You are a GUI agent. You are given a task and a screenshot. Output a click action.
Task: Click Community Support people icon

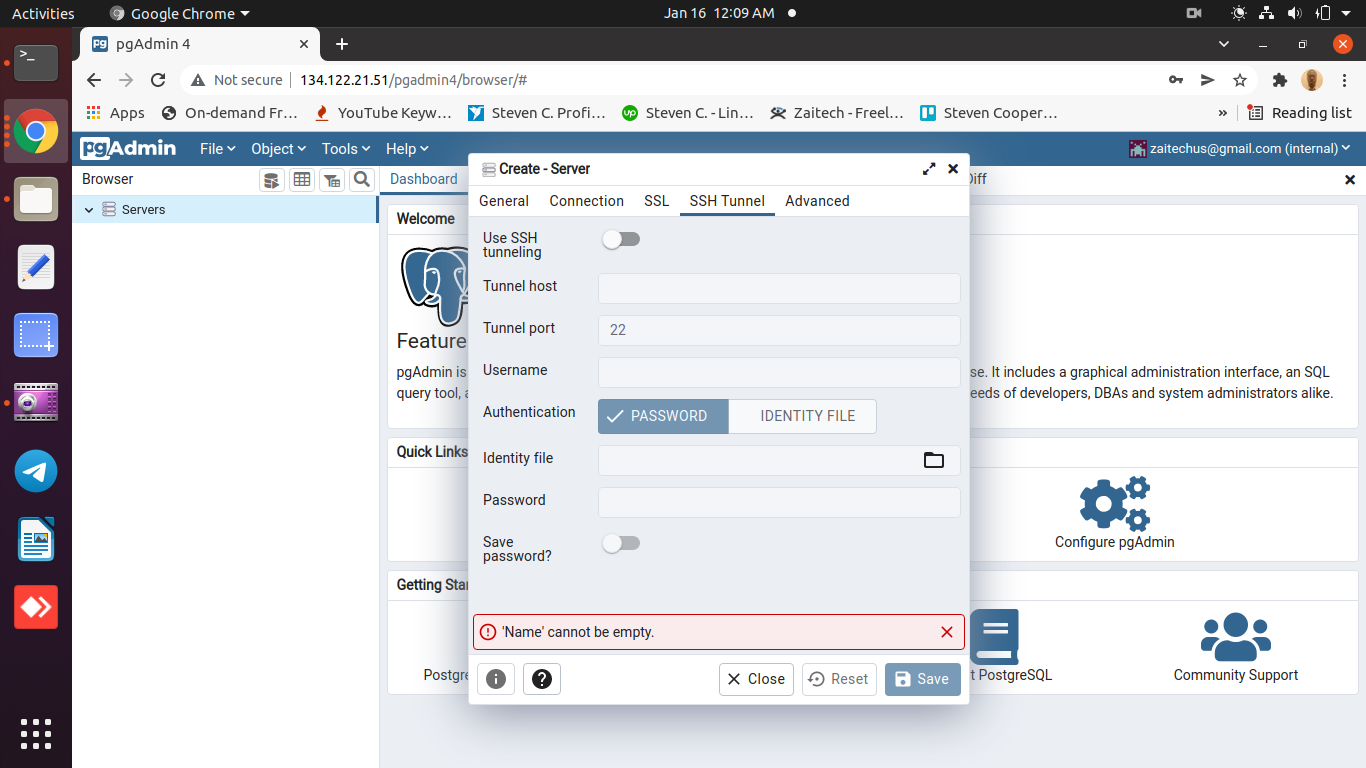1236,637
